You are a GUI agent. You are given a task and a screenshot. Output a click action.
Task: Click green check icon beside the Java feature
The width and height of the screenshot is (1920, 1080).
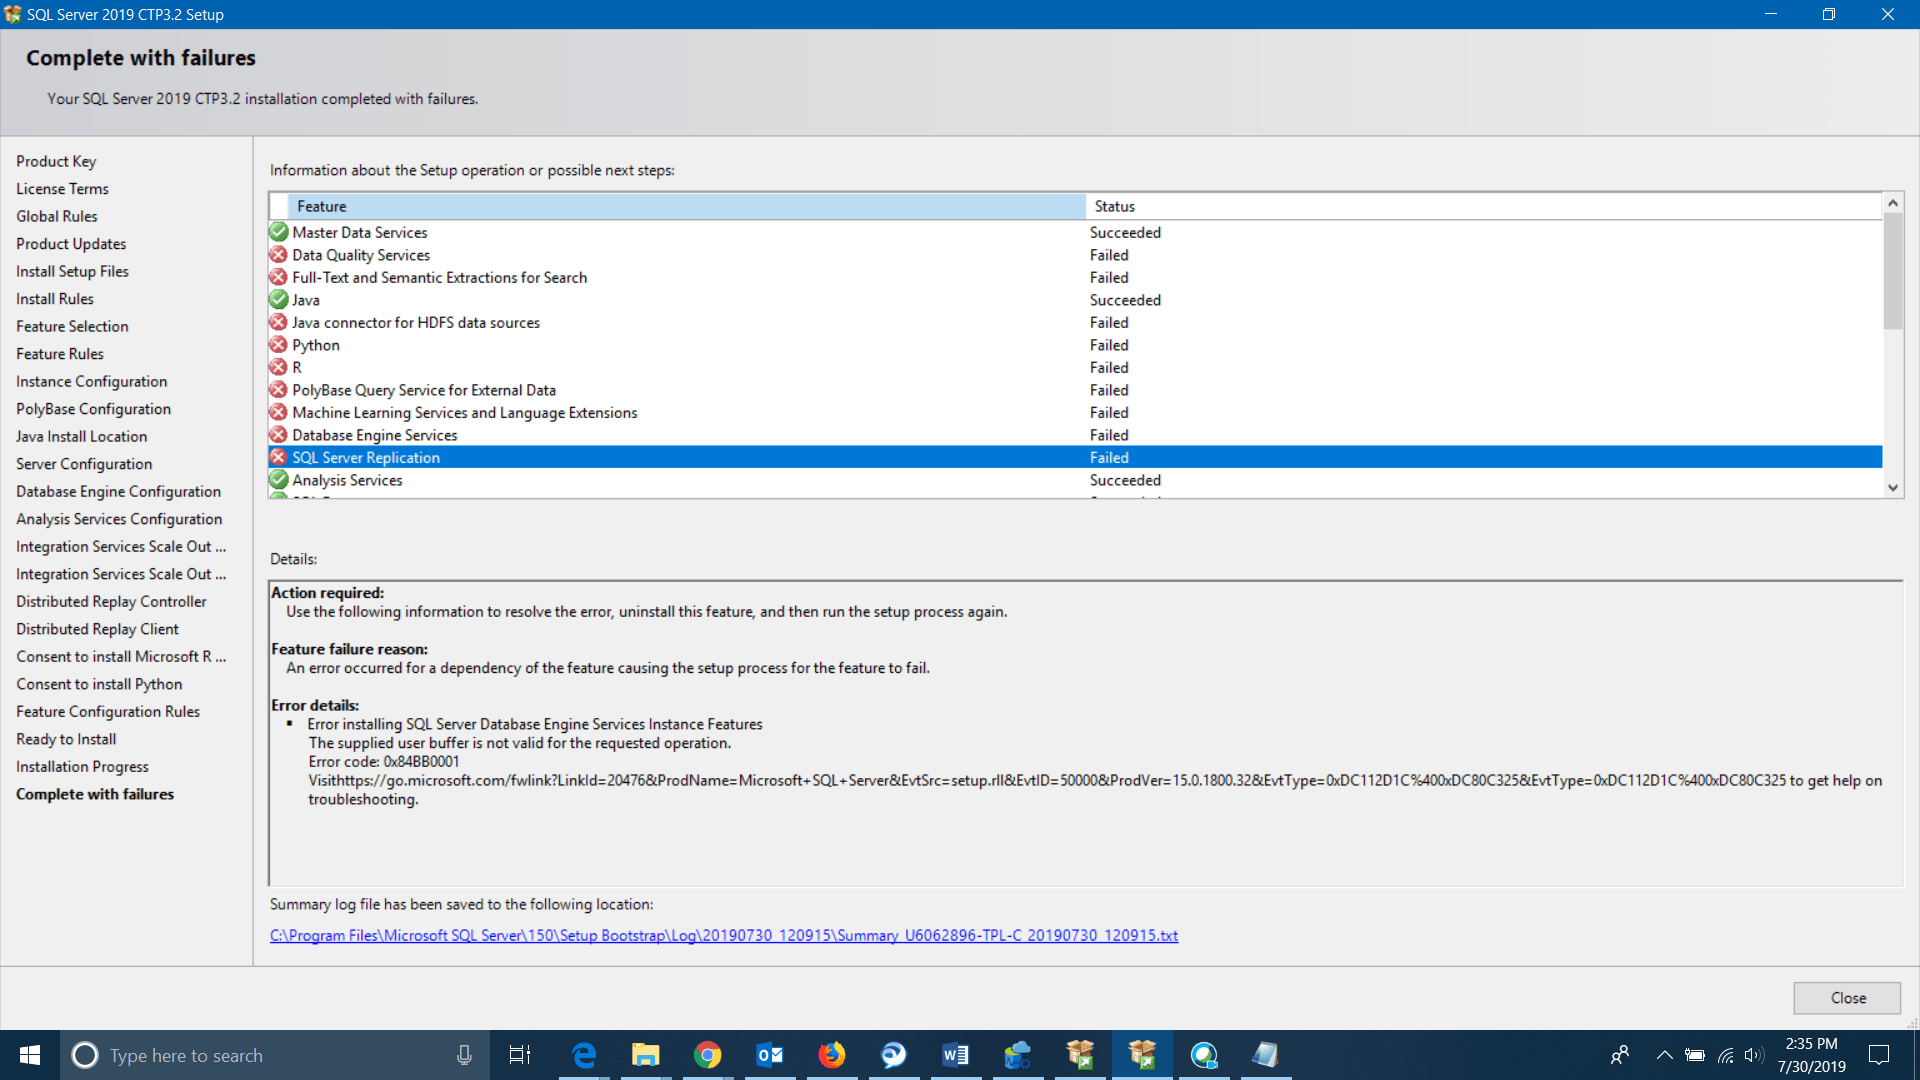point(278,299)
